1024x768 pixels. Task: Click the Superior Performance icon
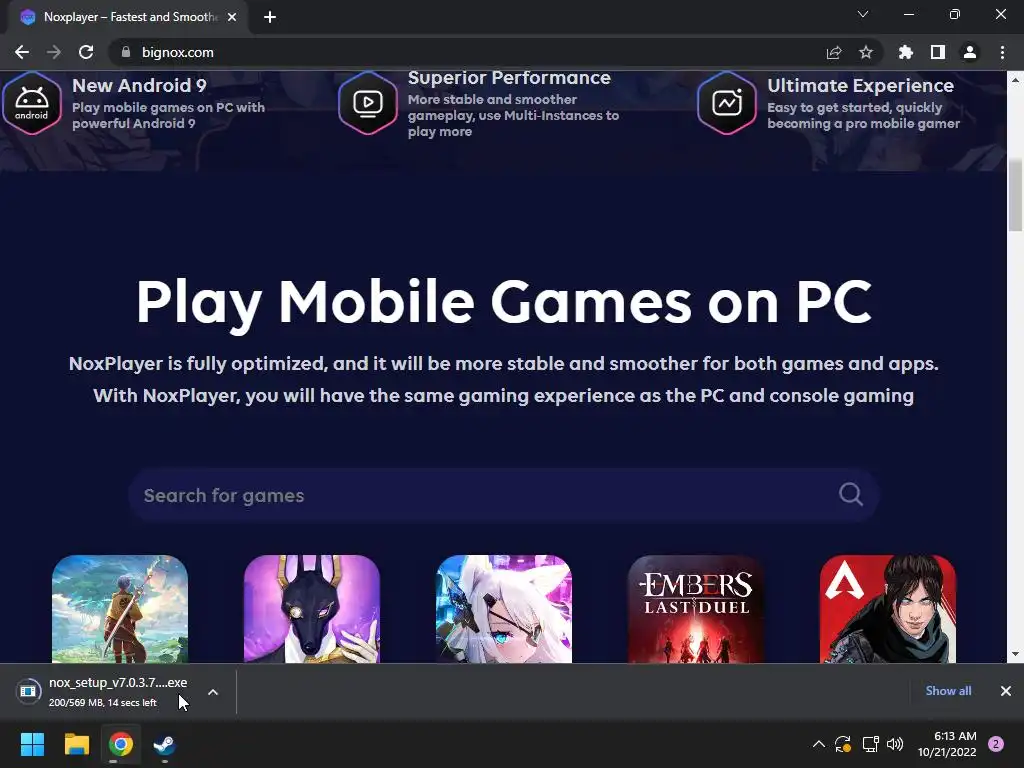click(368, 103)
